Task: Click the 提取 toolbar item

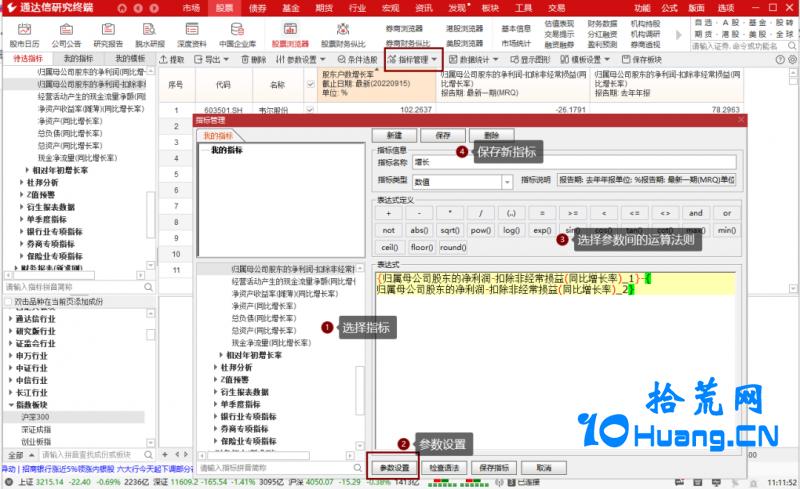Action: (x=172, y=60)
